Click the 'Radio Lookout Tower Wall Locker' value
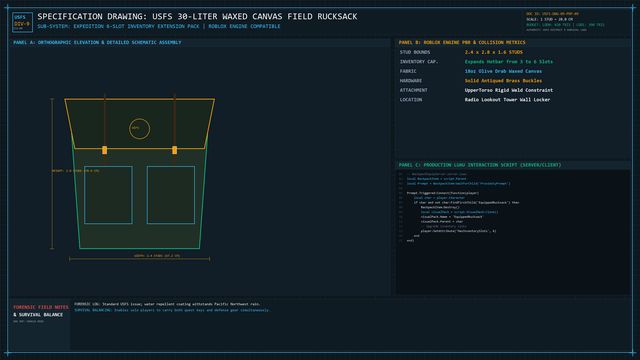640x360 pixels. (x=507, y=100)
